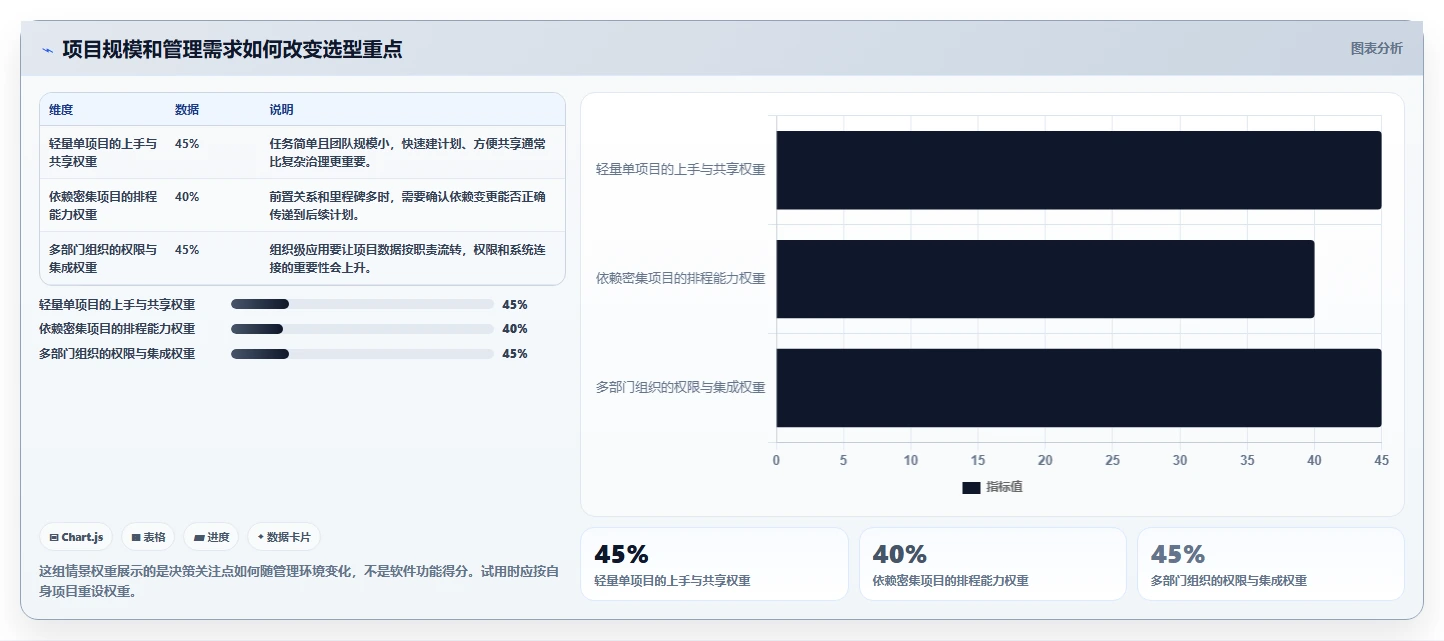
Task: Click the 数据卡片 chip
Action: click(x=284, y=537)
